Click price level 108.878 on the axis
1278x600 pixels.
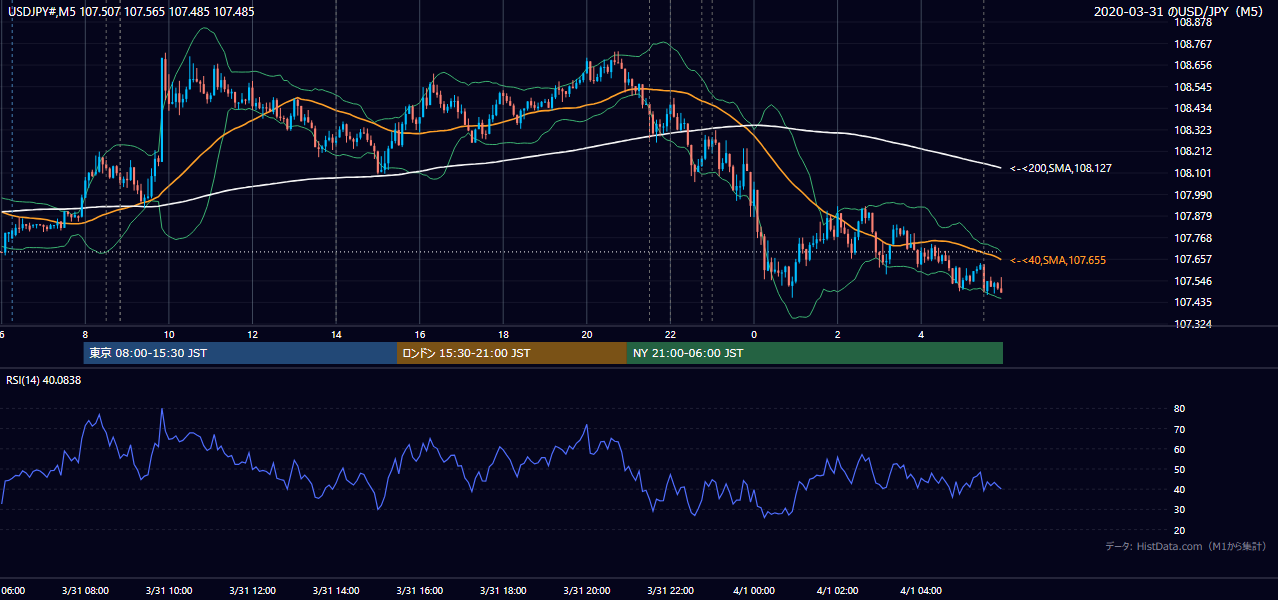[1193, 22]
